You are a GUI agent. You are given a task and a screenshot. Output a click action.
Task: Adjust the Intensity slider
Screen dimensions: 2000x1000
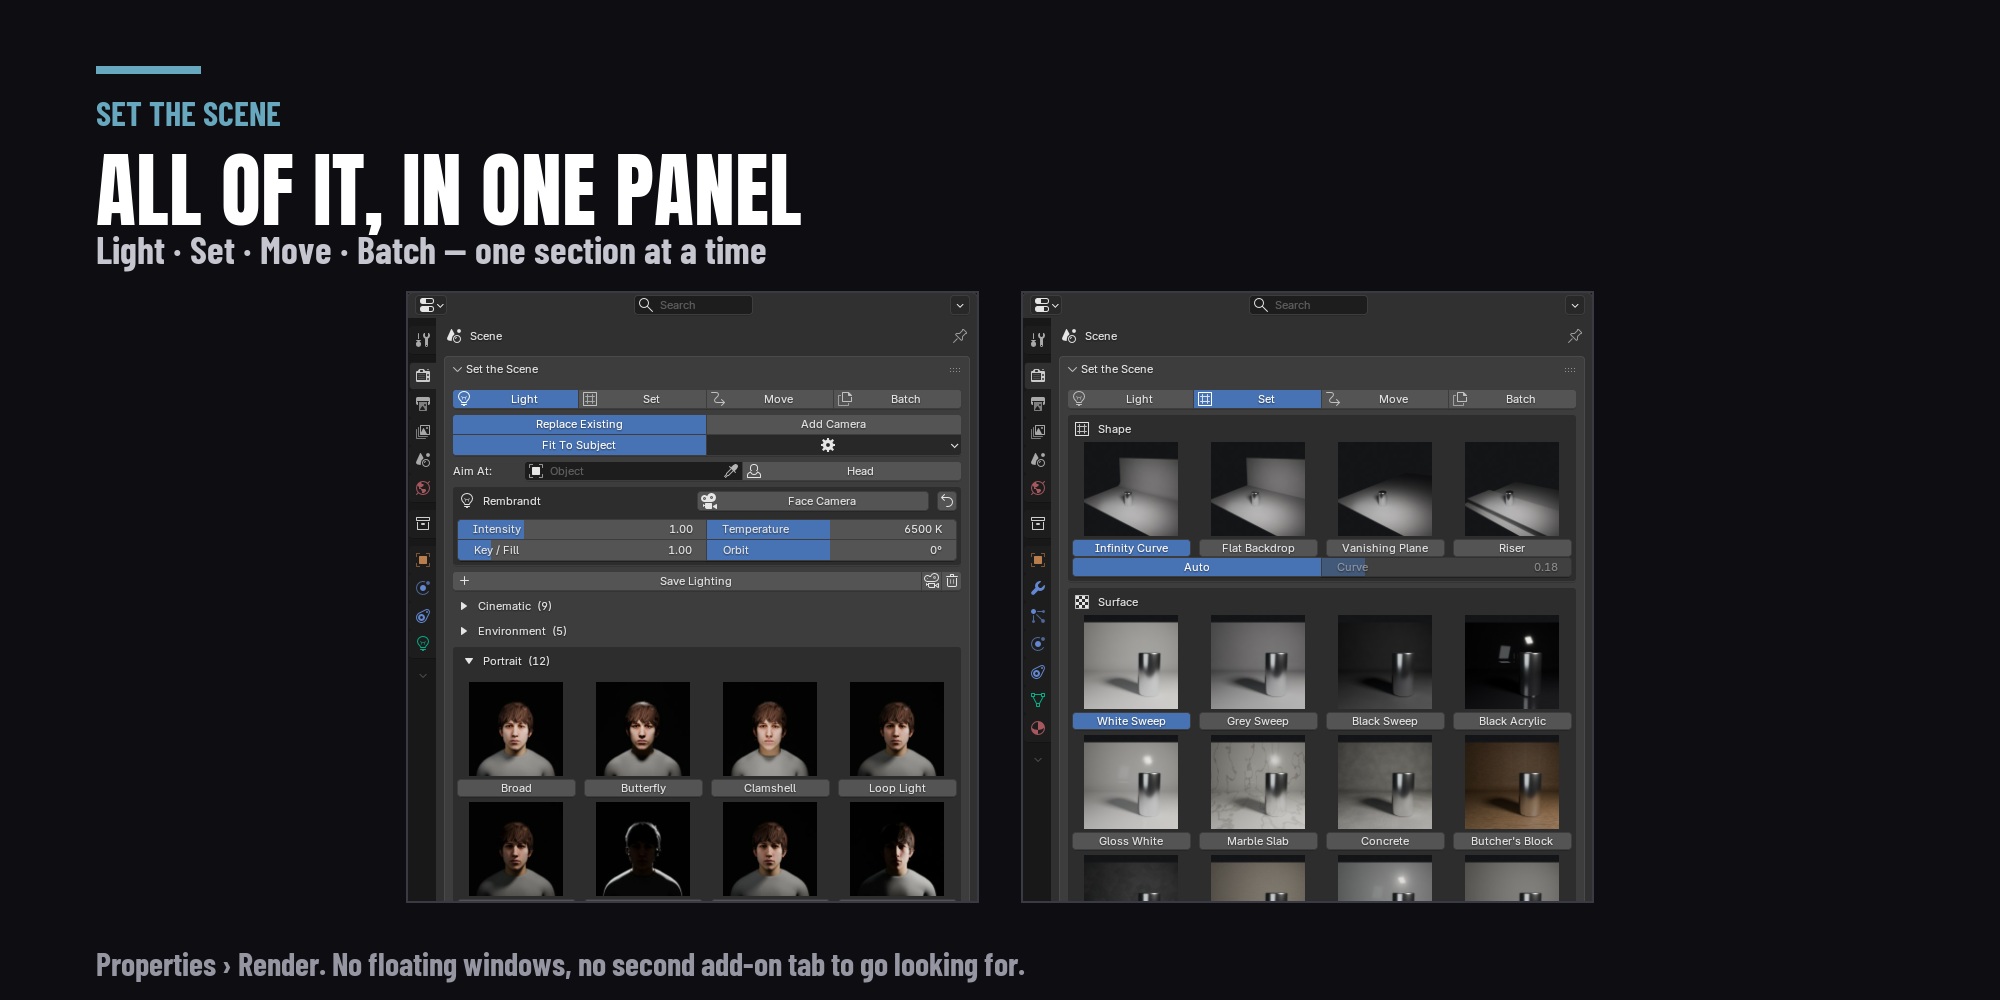click(x=581, y=529)
